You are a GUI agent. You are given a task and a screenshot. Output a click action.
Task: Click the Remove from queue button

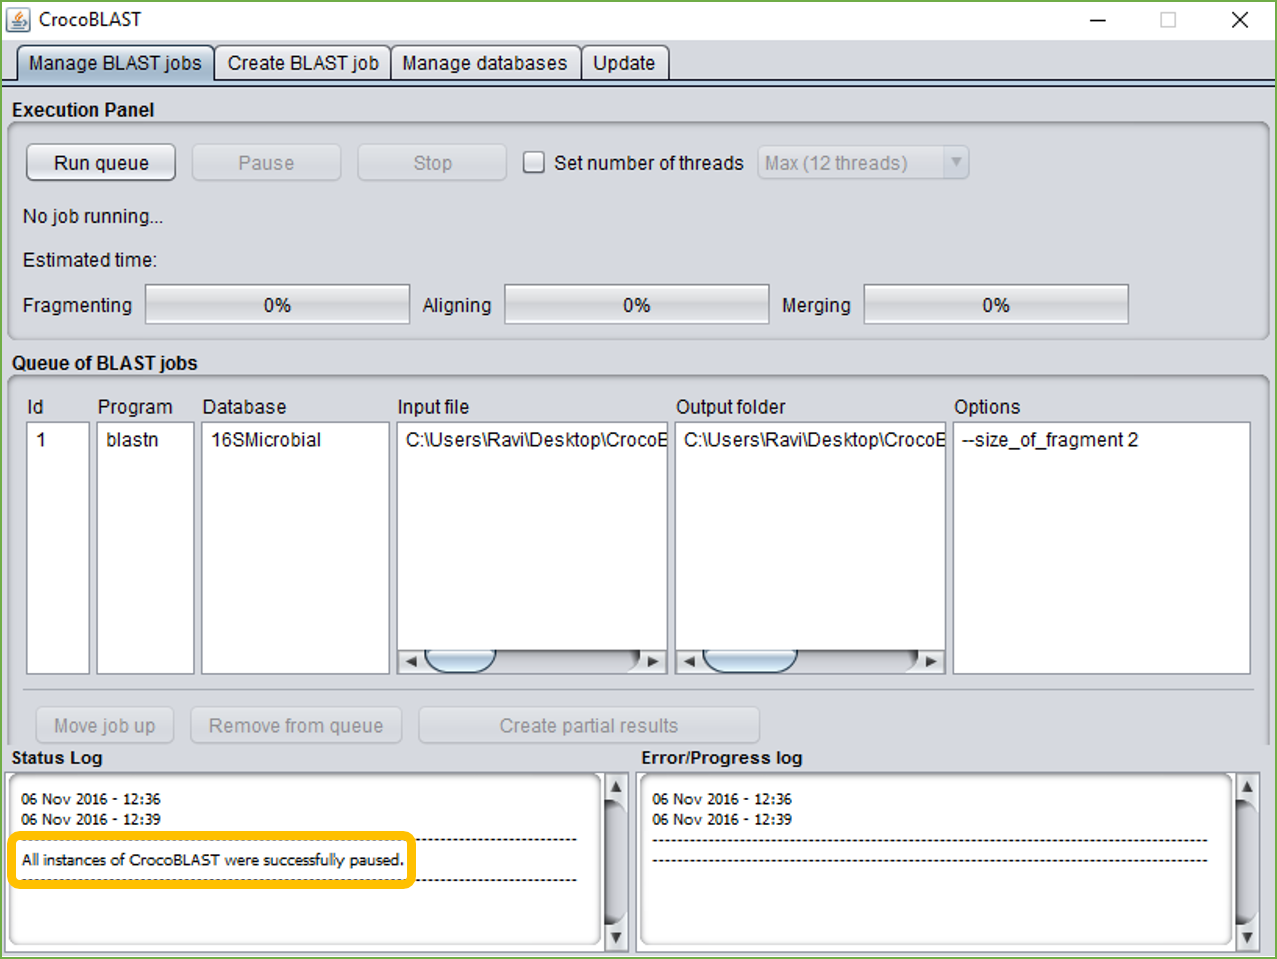click(296, 726)
